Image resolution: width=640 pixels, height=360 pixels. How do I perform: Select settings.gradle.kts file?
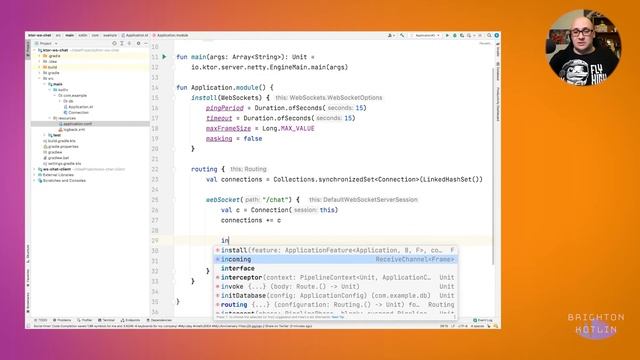pos(62,163)
